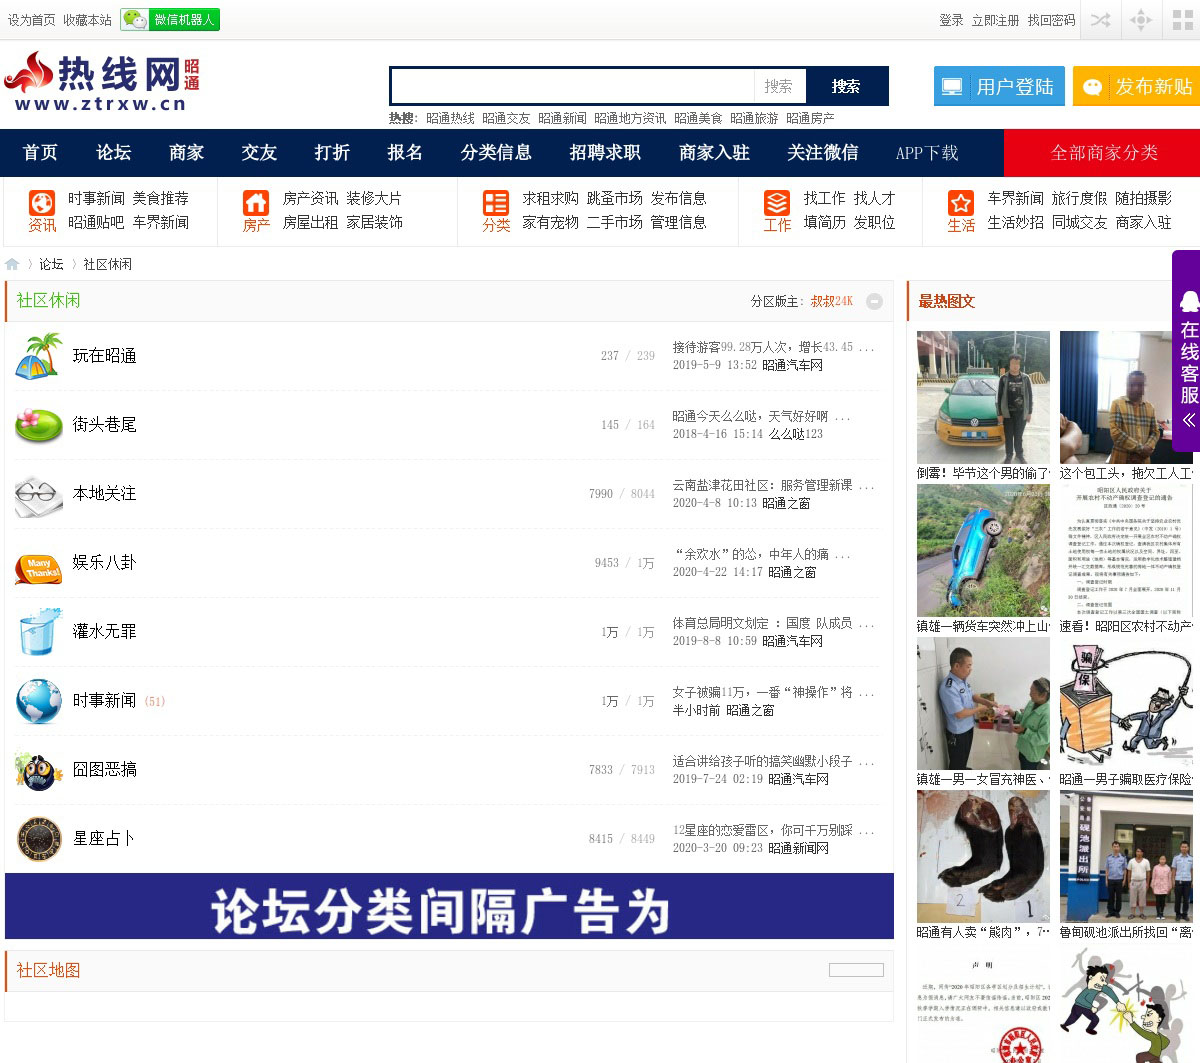The height and width of the screenshot is (1063, 1200).
Task: Open the search type selector labeled 搜索
Action: [779, 86]
